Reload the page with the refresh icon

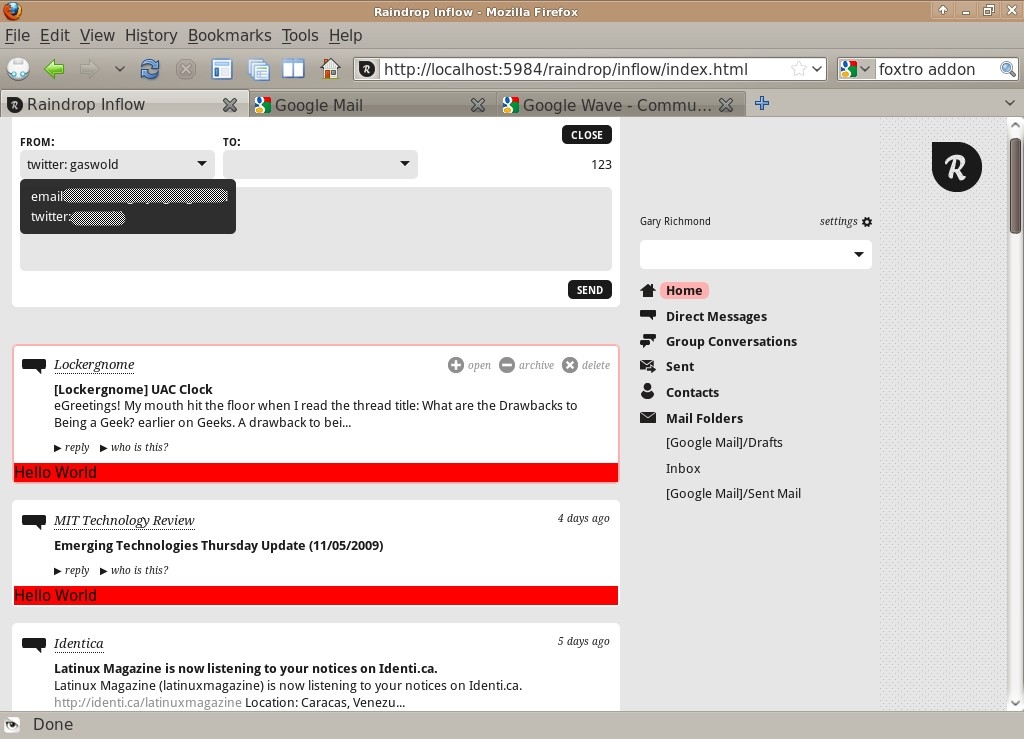tap(150, 69)
